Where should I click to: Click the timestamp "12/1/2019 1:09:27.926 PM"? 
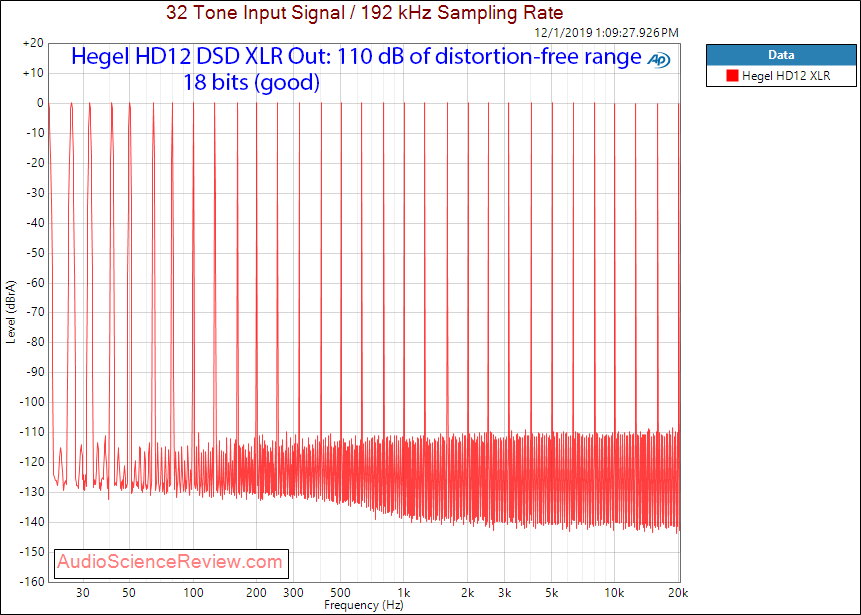(607, 33)
